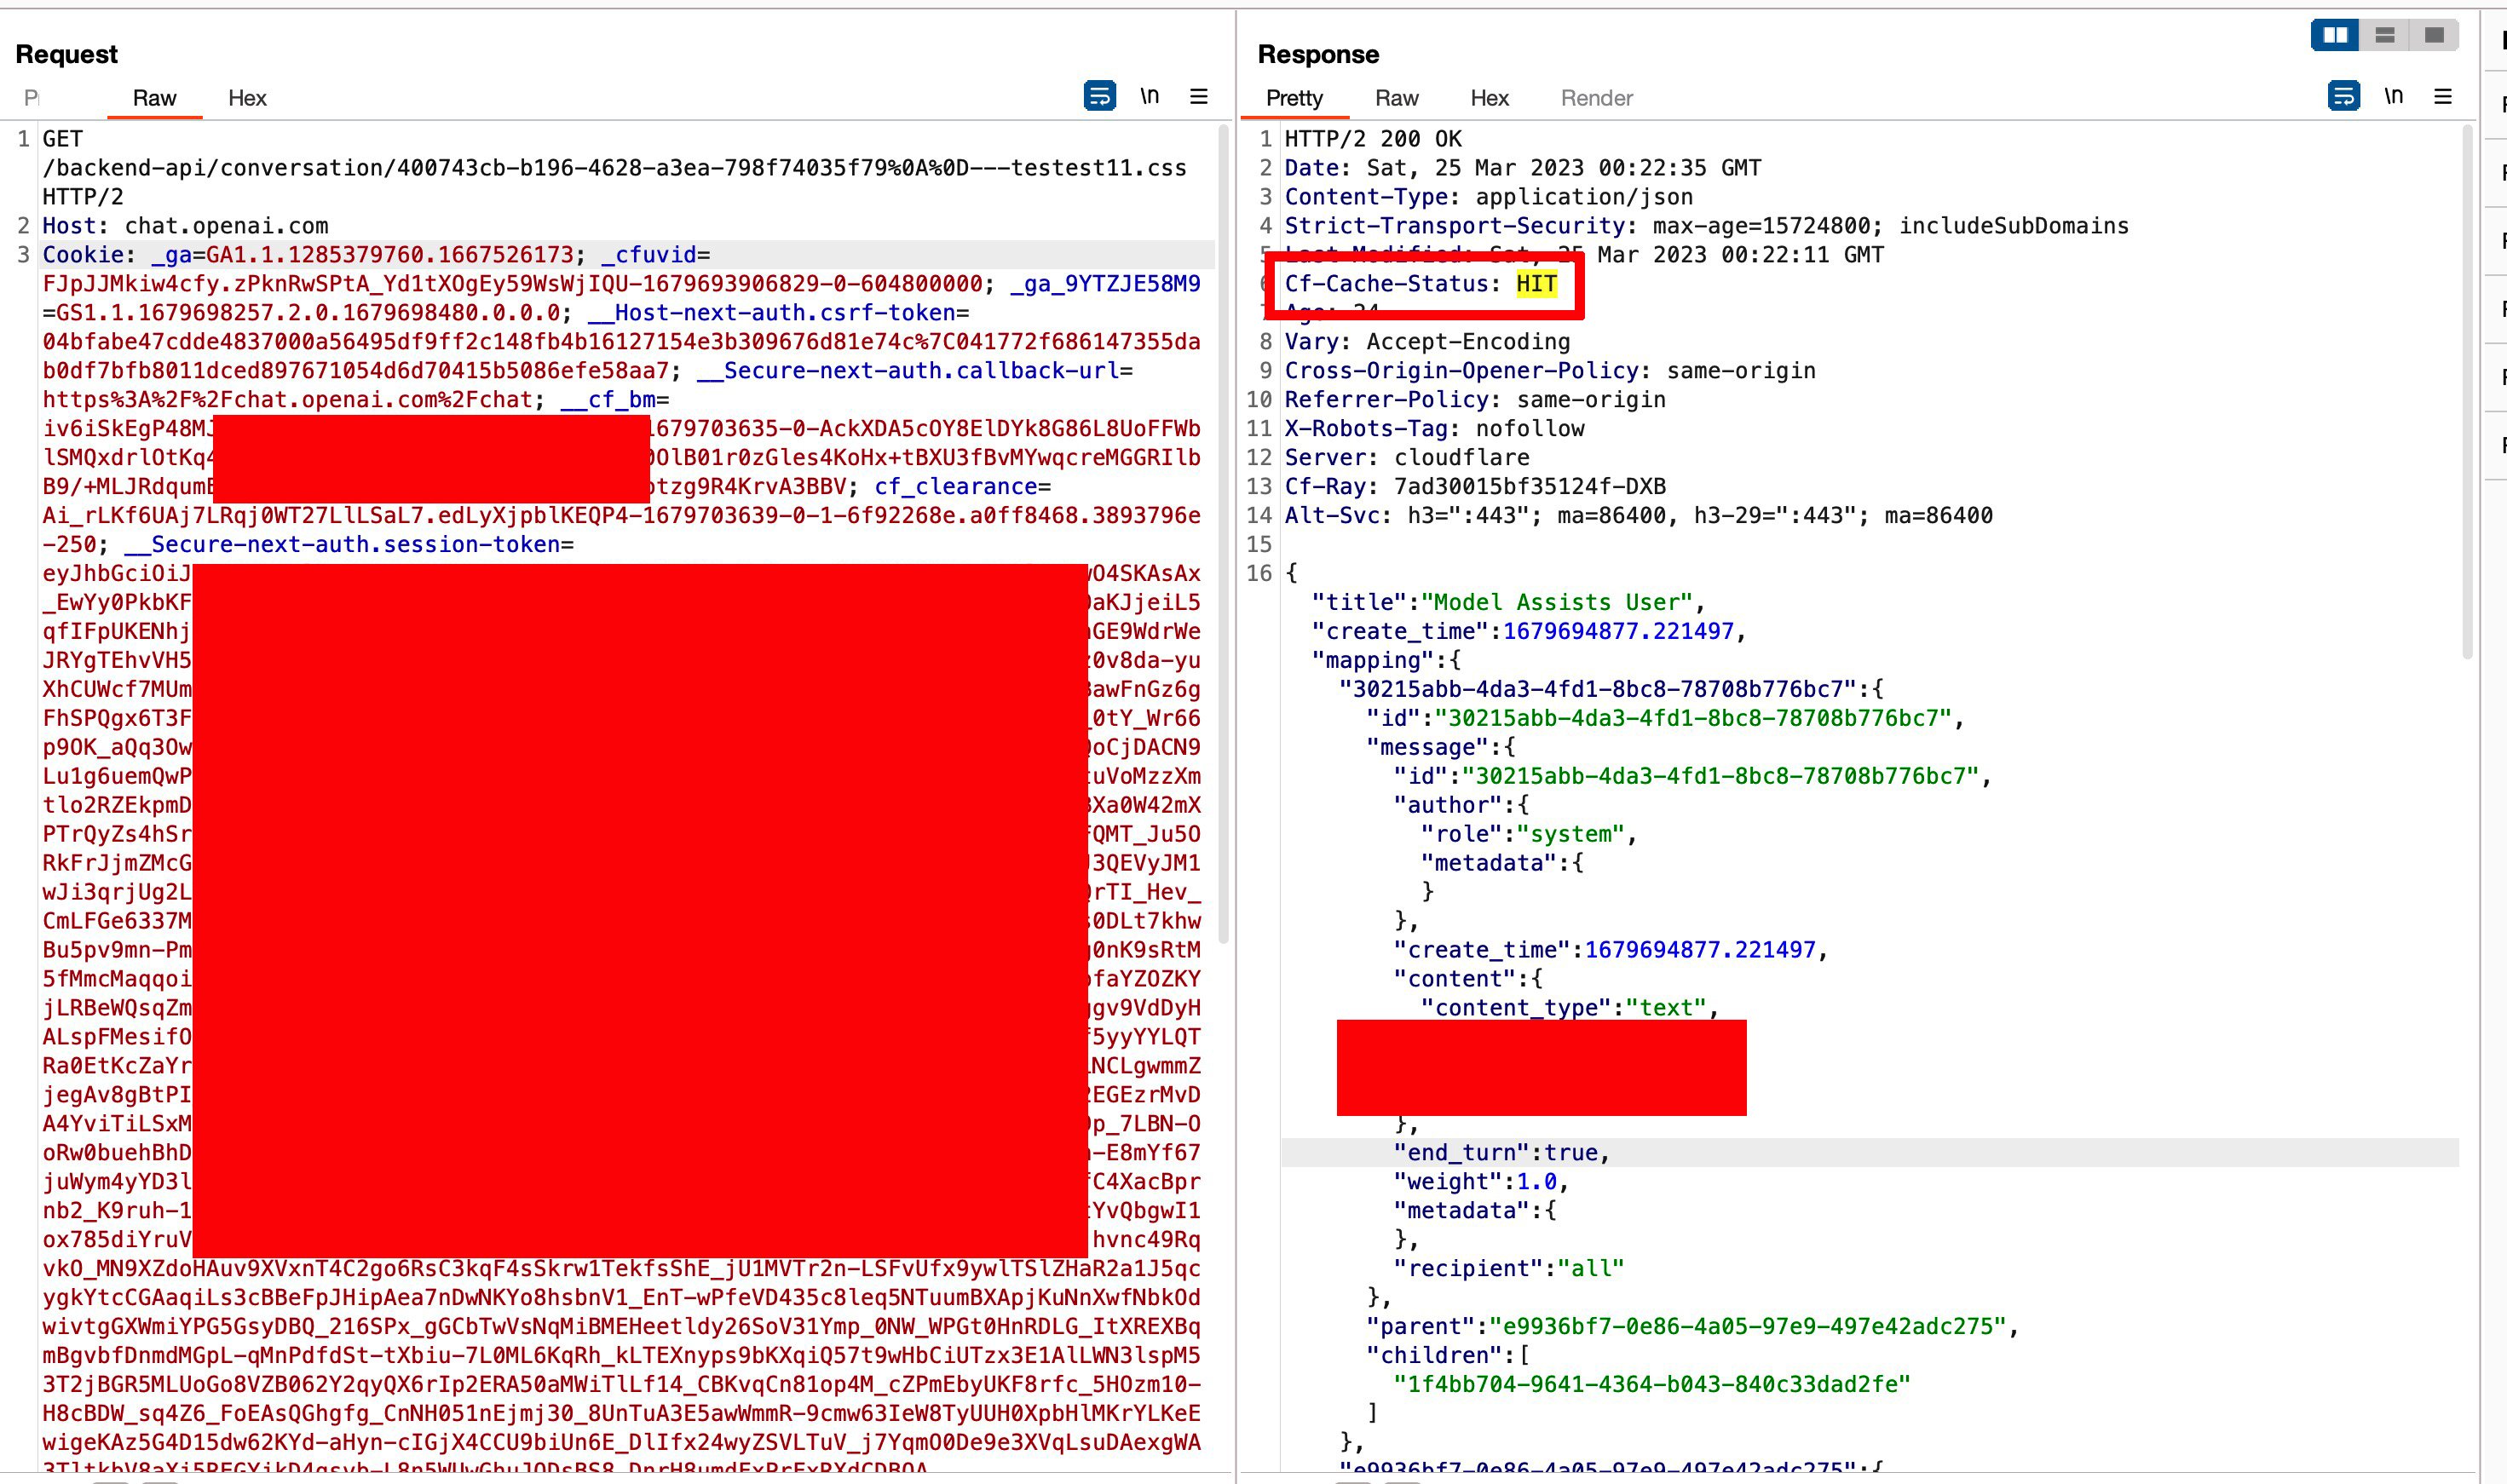Click the 'cf_clearance' cookie name
Screen dimensions: 2507x1484
pyautogui.click(x=956, y=487)
